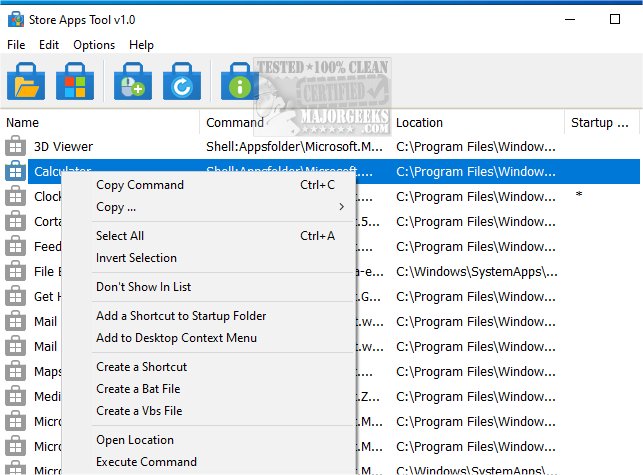Click the Maps row's app icon

[x=15, y=371]
